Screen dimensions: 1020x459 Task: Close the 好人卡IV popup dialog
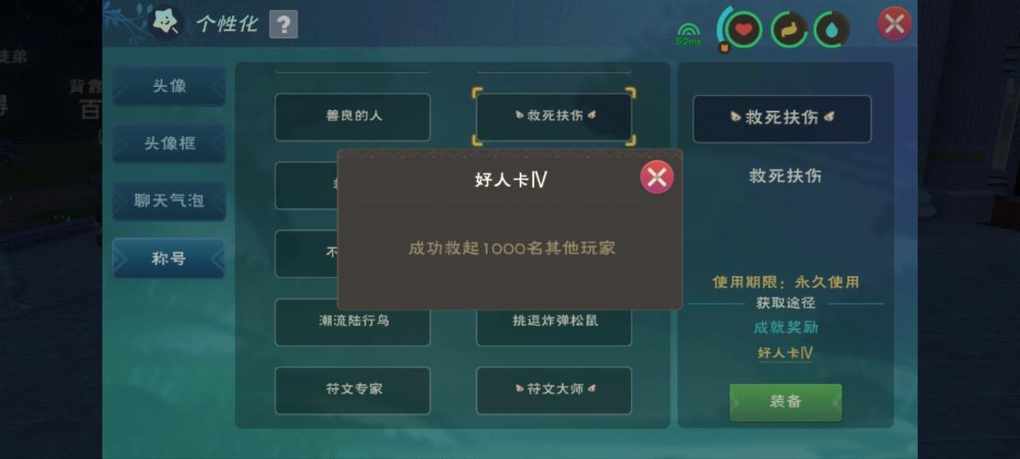pyautogui.click(x=656, y=177)
